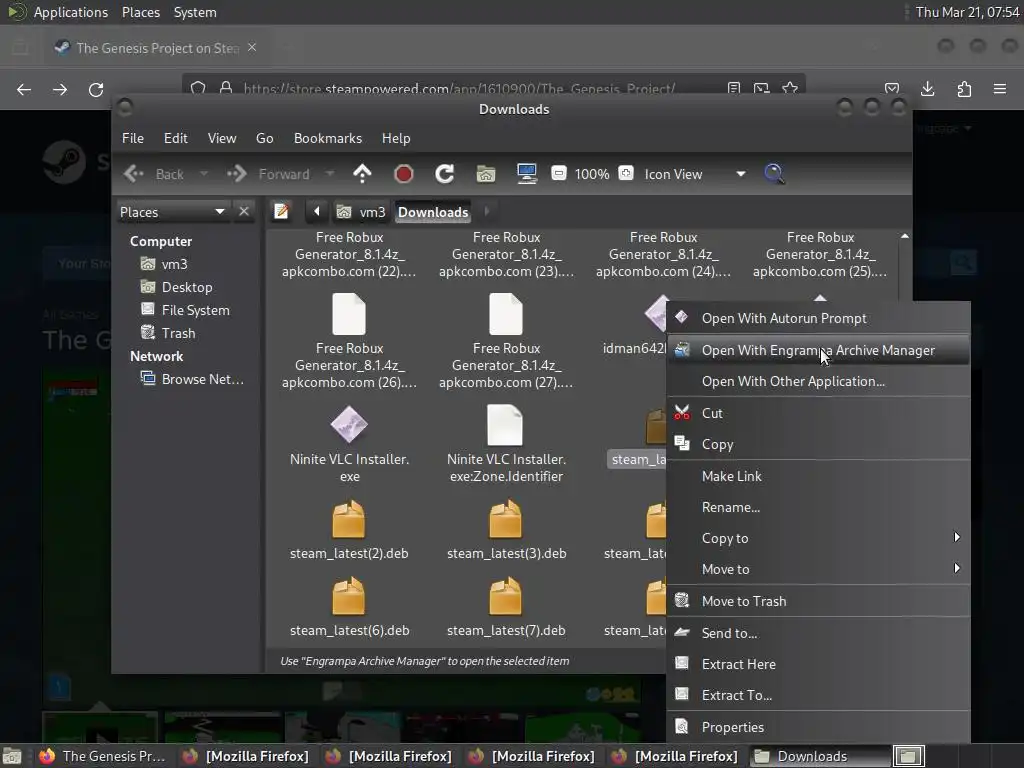This screenshot has height=768, width=1024.
Task: Open the Places side pane dropdown
Action: 172,212
